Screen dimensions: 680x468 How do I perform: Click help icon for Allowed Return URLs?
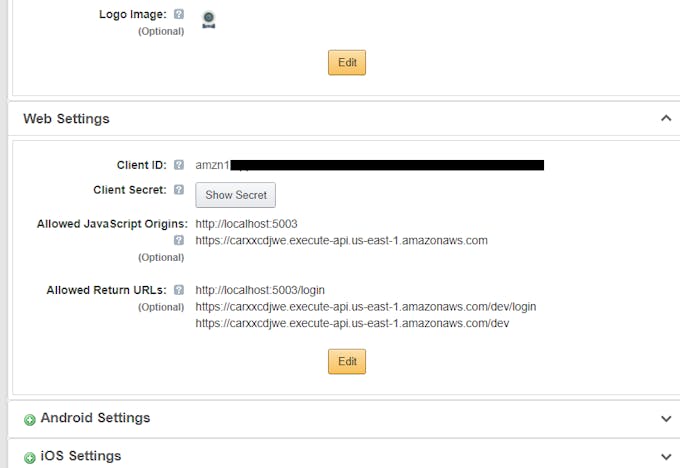click(x=179, y=290)
